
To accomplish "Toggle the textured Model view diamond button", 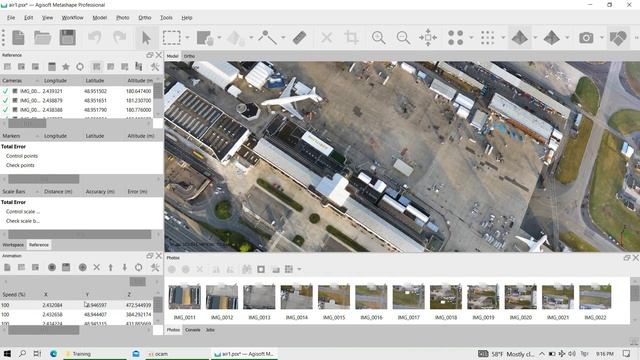I will (x=520, y=38).
